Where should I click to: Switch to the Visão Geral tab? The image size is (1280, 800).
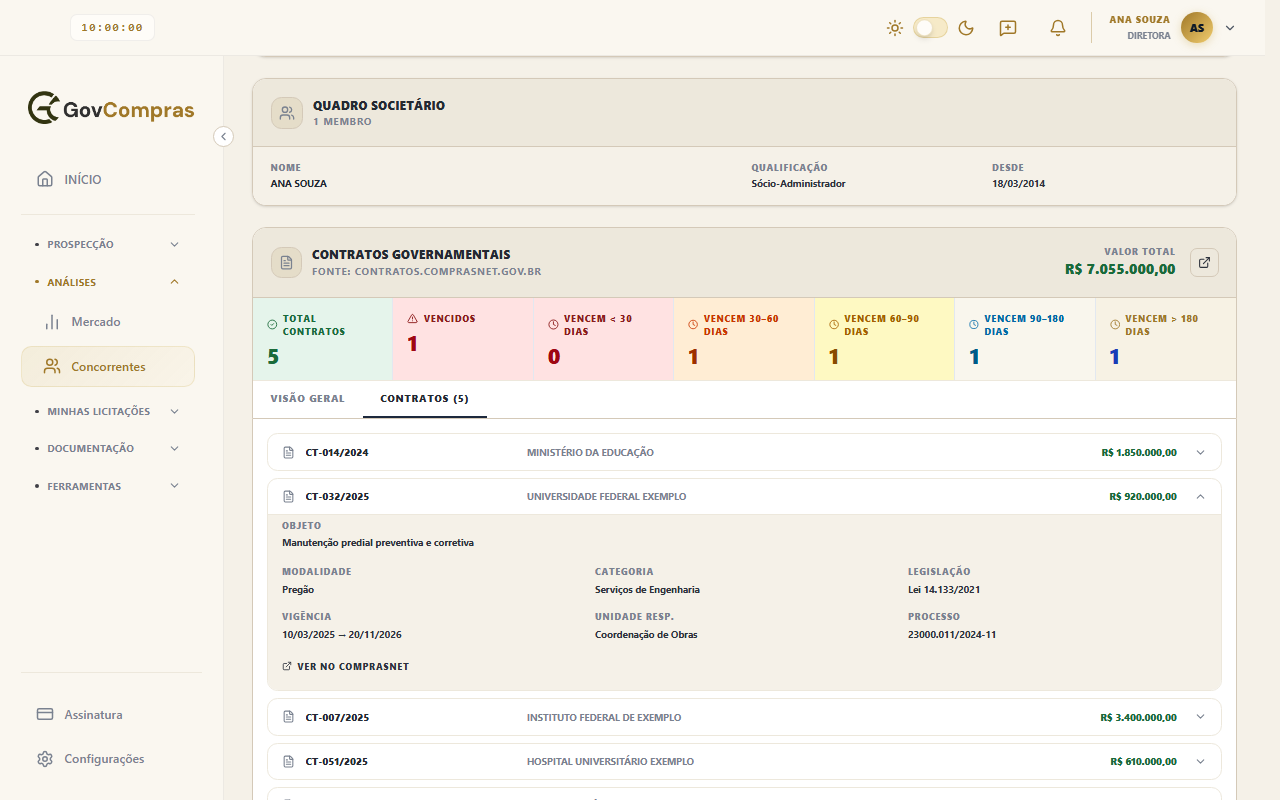[x=307, y=398]
